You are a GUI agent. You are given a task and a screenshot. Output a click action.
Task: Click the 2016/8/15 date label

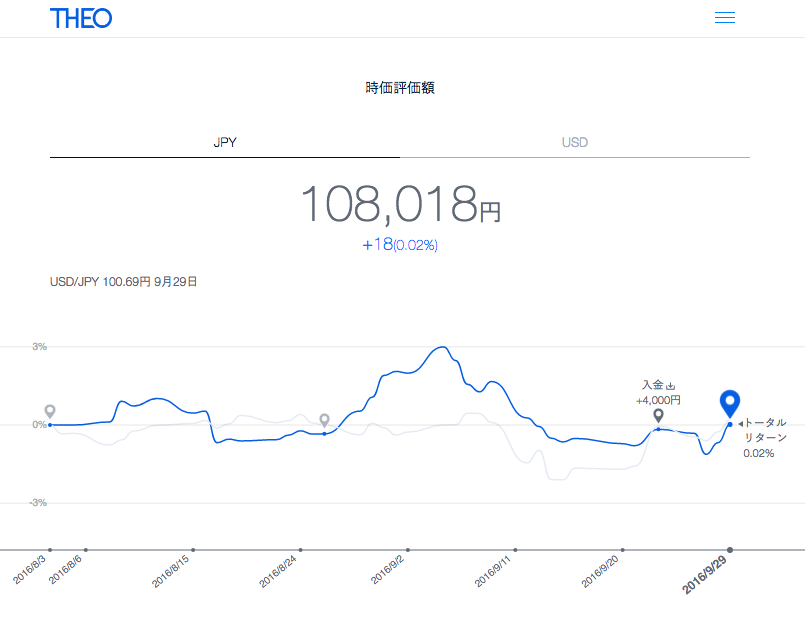click(170, 571)
